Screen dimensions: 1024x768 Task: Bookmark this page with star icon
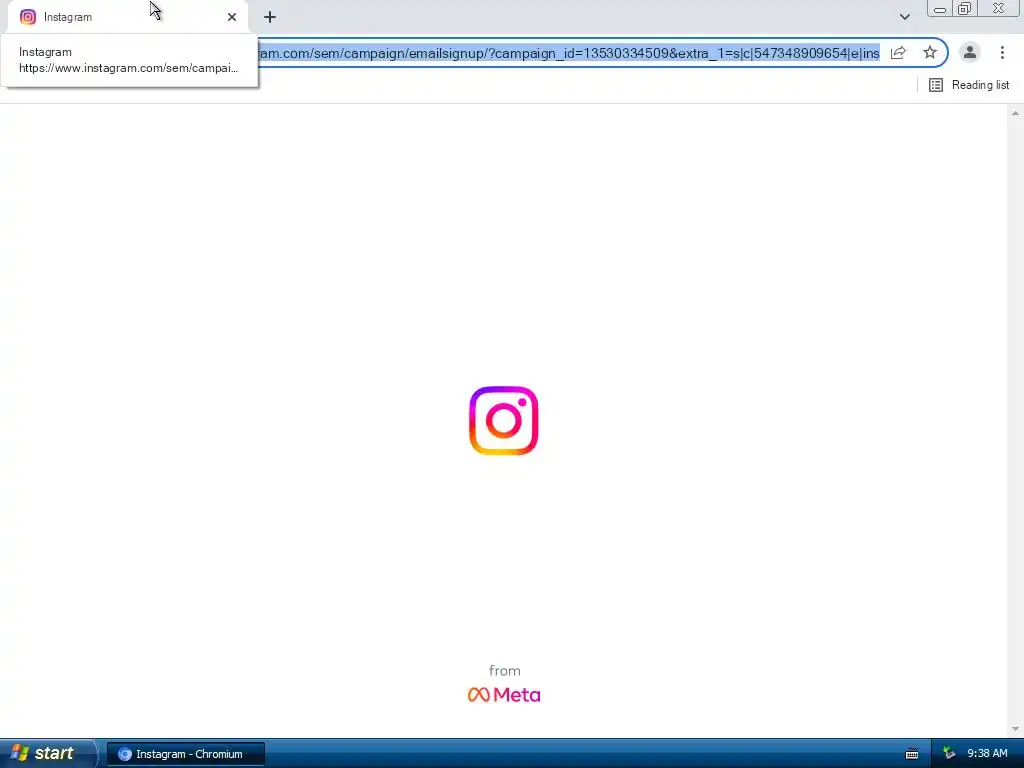[x=930, y=53]
